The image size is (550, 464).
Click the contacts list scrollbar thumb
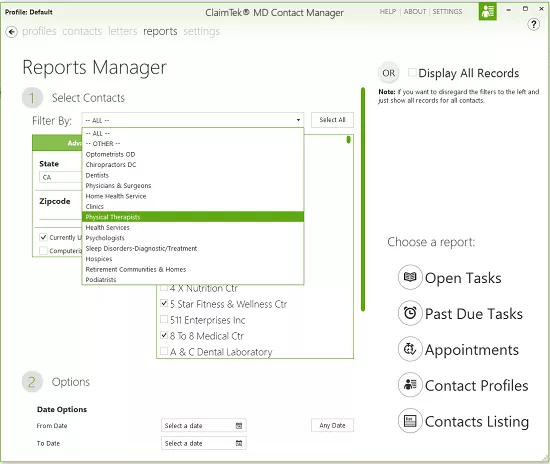coord(348,140)
